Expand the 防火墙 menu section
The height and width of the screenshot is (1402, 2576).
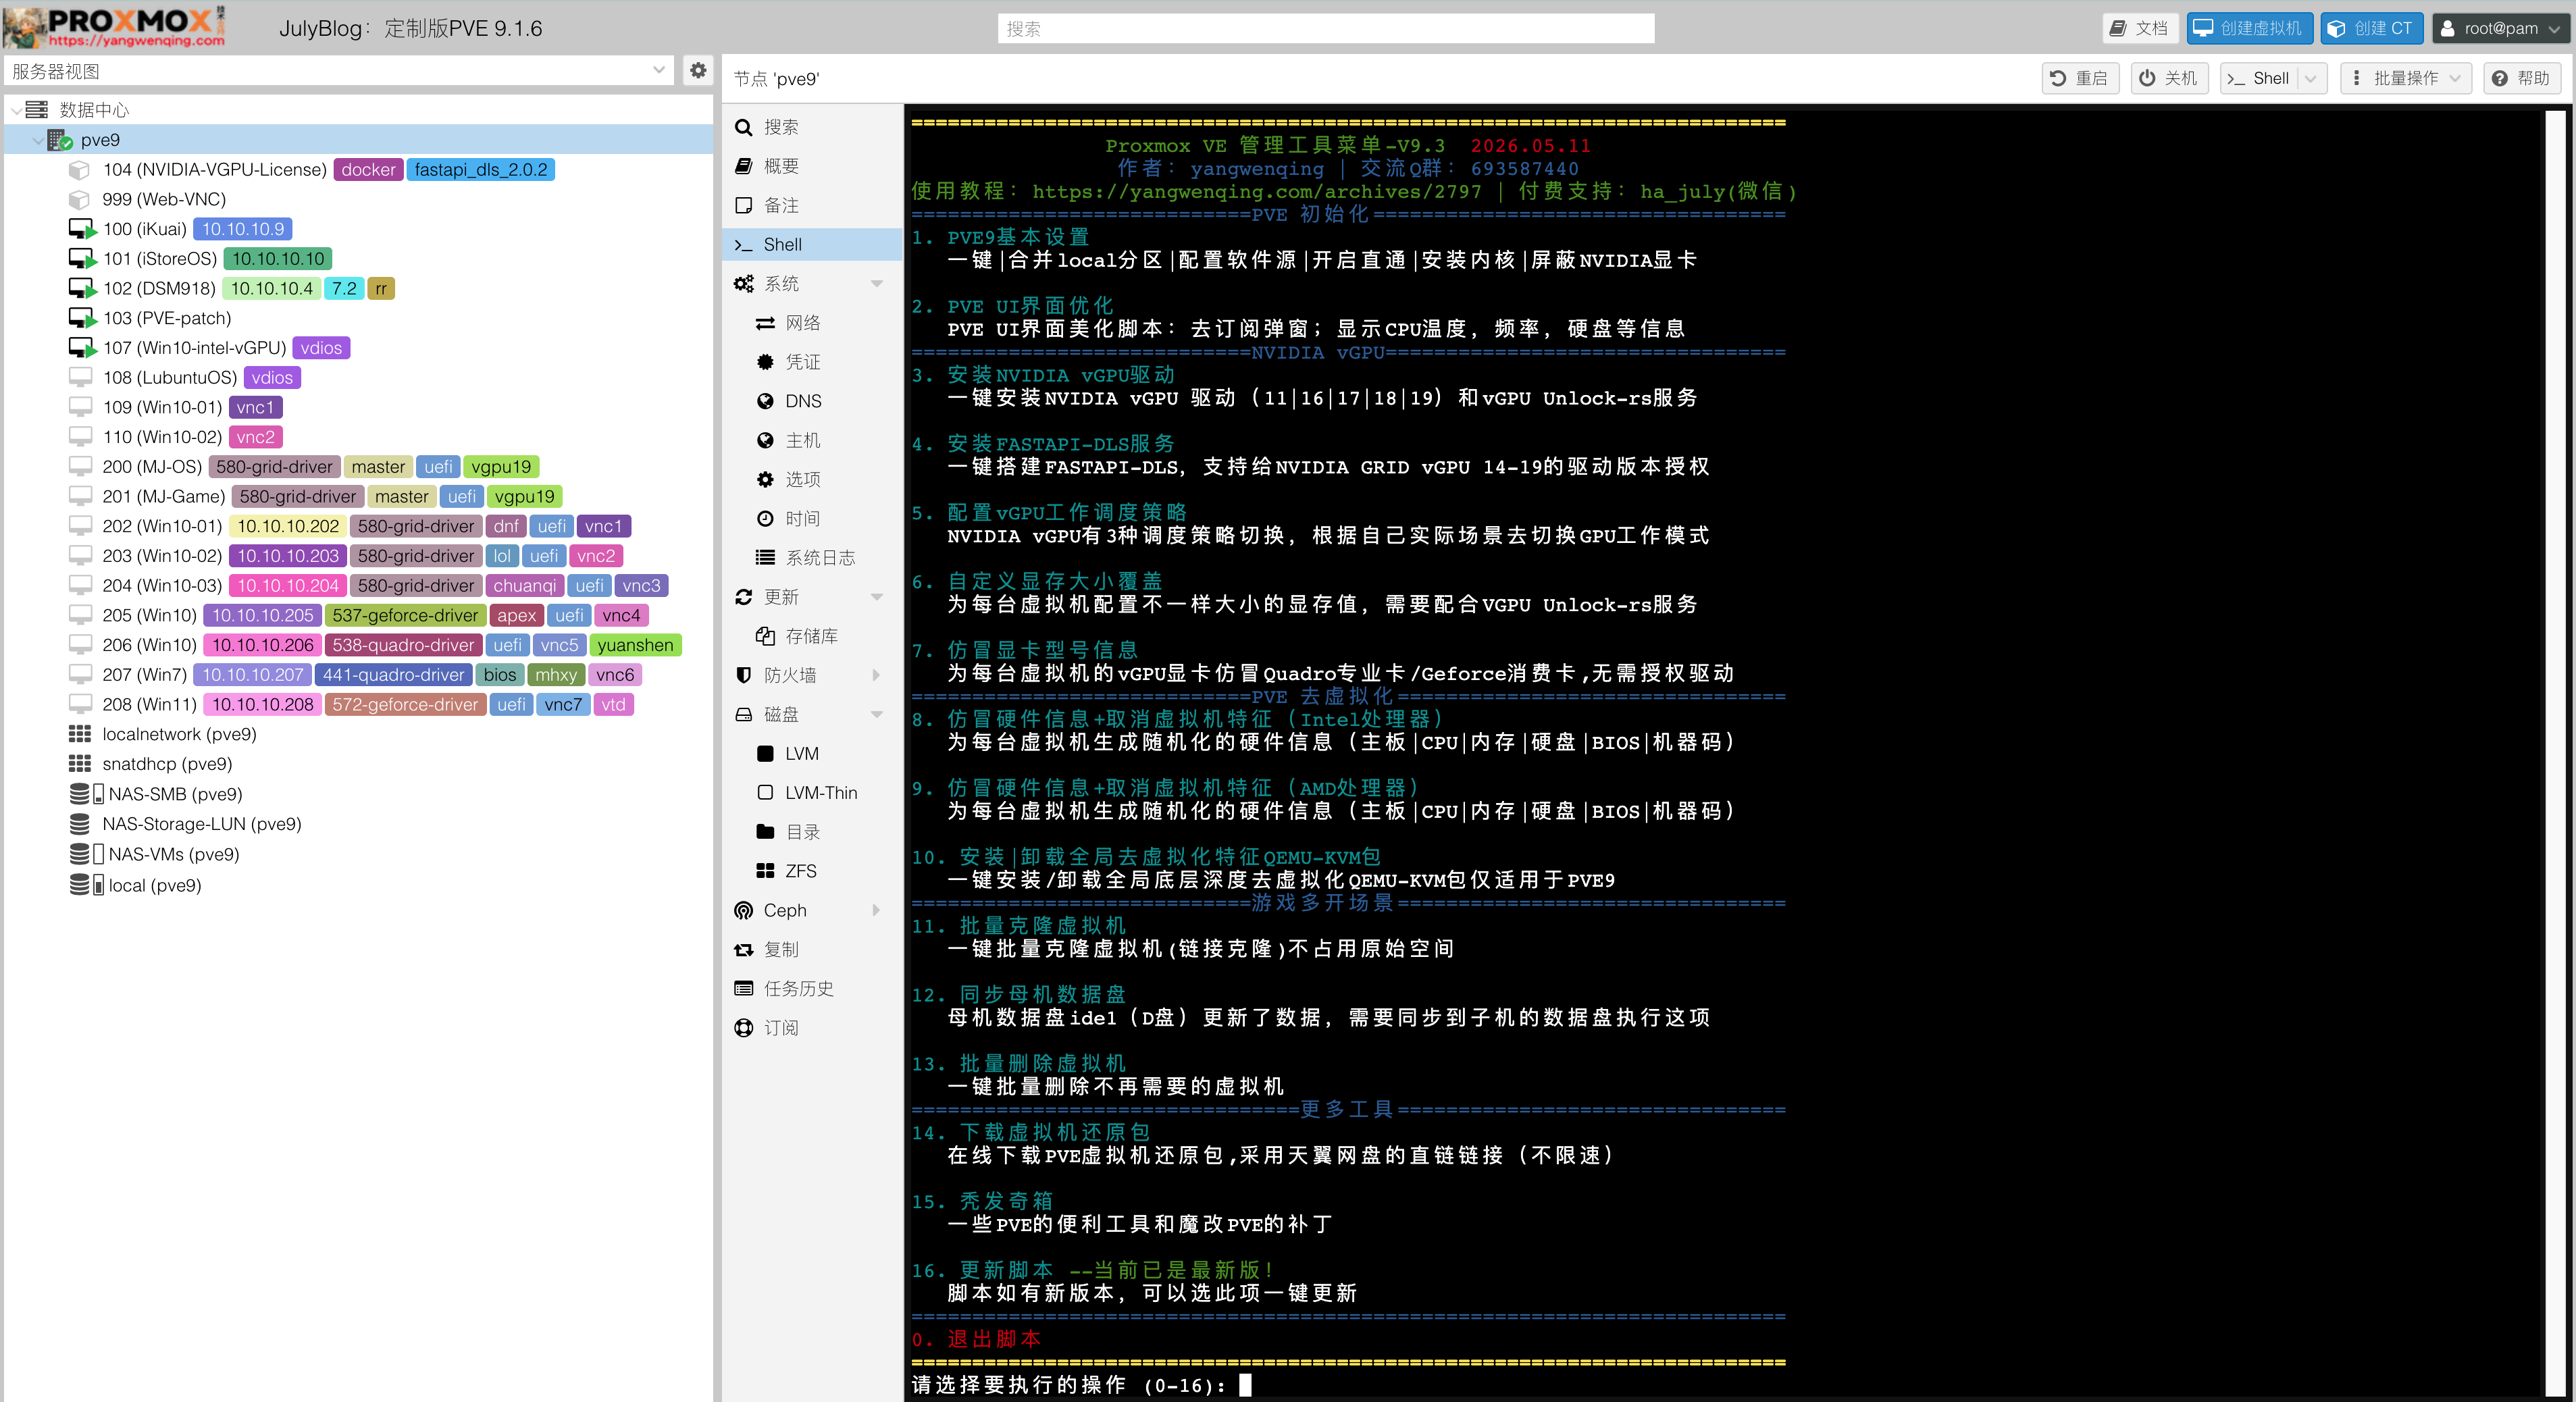tap(877, 675)
